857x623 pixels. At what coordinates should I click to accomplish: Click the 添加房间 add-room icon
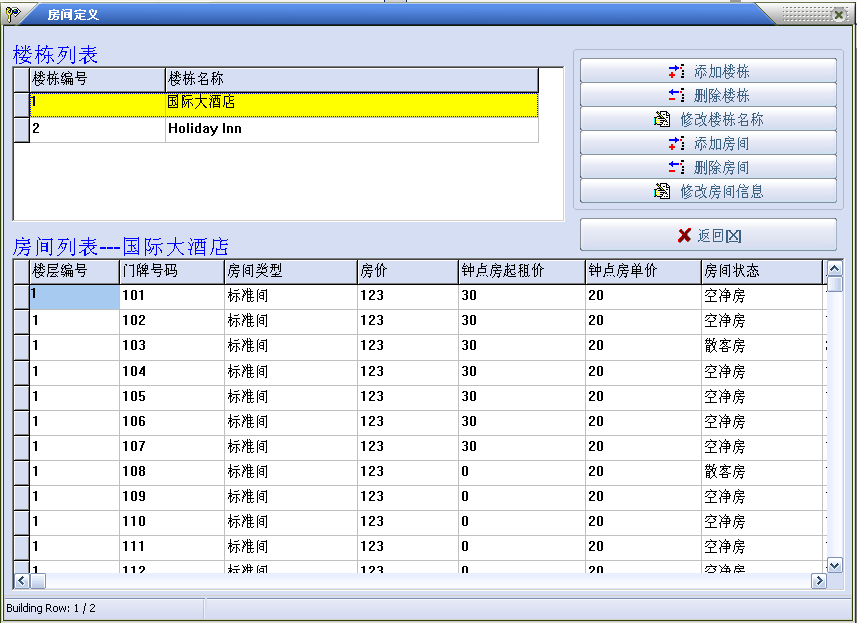click(x=677, y=143)
